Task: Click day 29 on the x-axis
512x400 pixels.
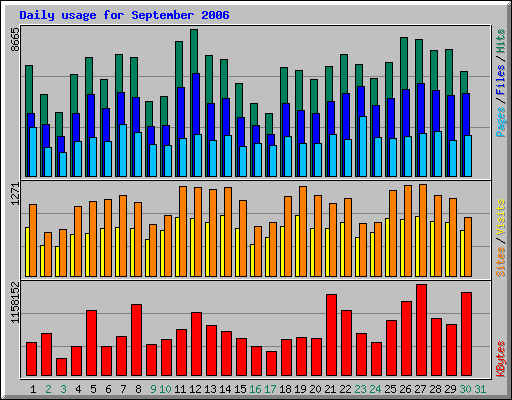Action: click(x=450, y=389)
